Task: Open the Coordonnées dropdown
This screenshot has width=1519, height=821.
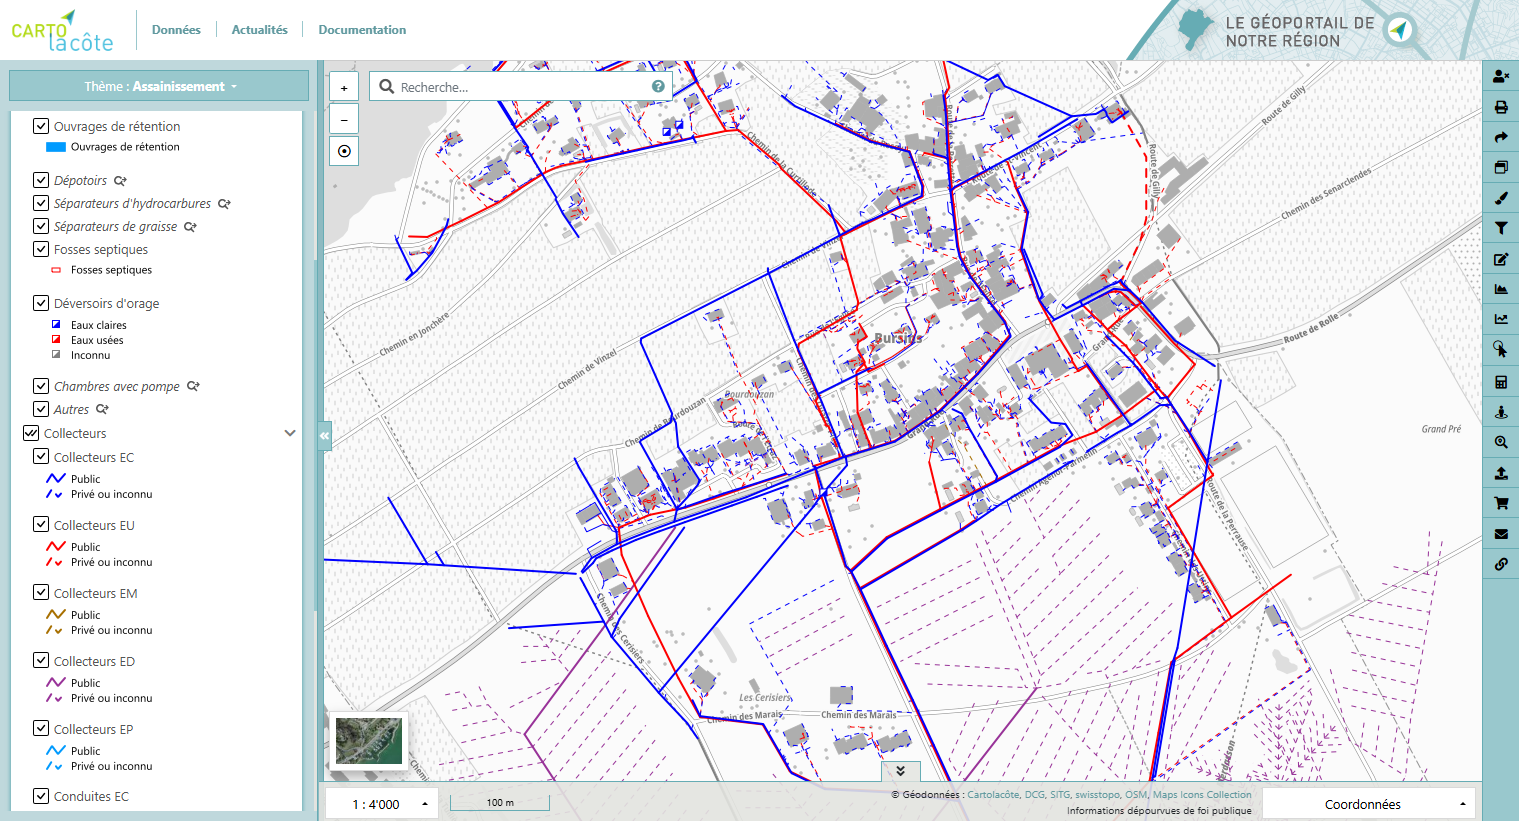Action: click(x=1369, y=804)
